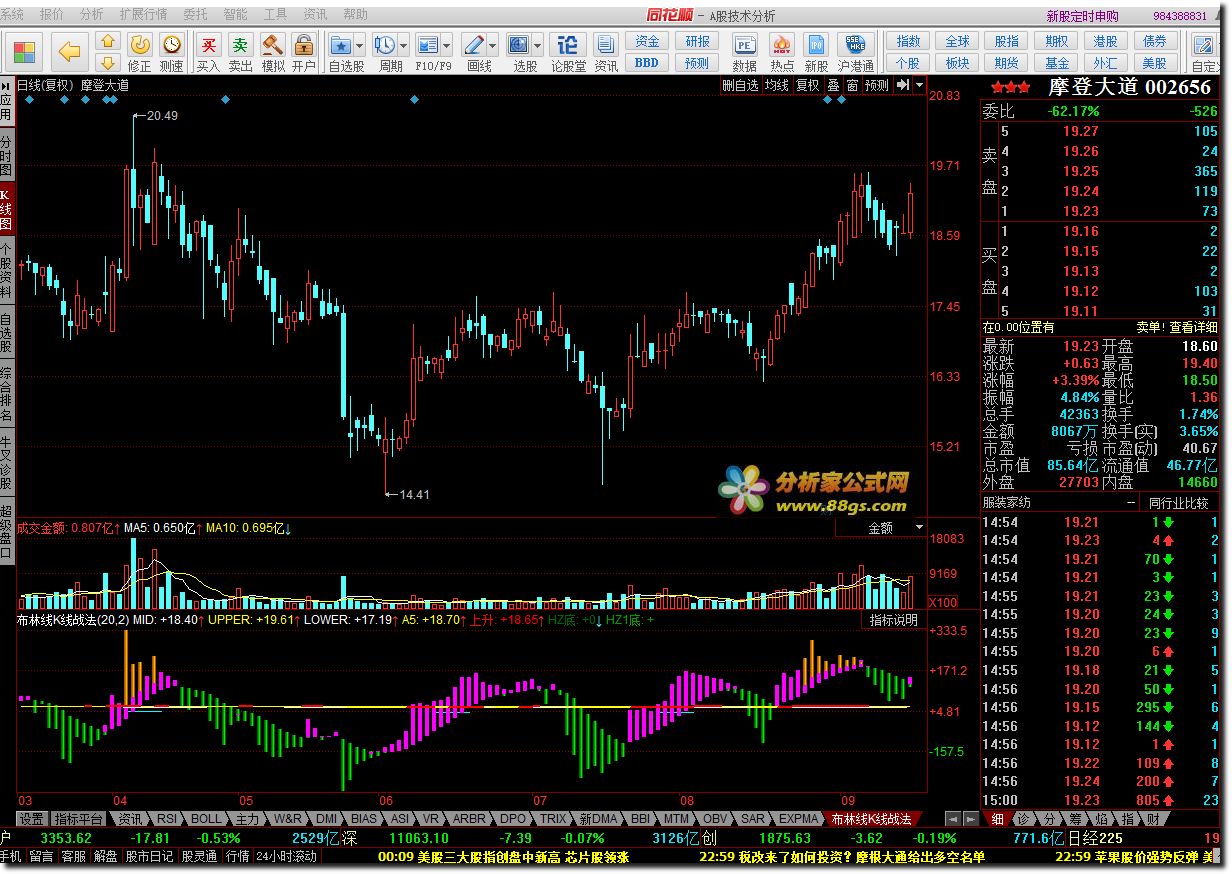The width and height of the screenshot is (1232, 874).
Task: Switch to the BOLL indicator tab
Action: (206, 818)
